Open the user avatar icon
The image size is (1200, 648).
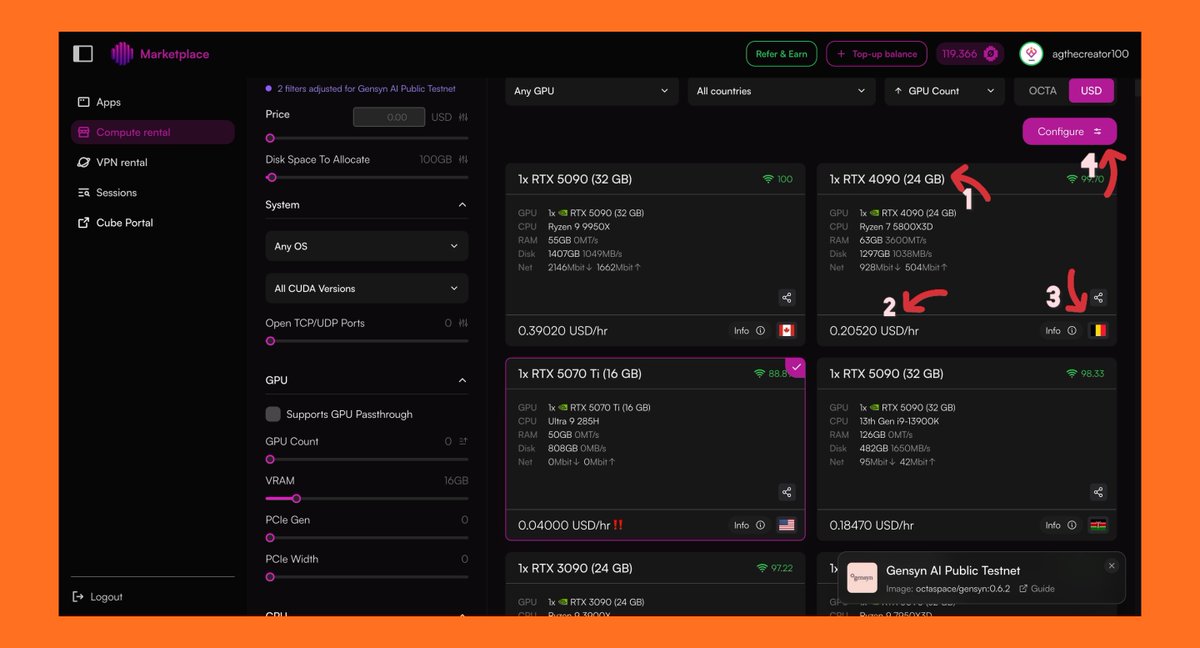[x=1031, y=54]
